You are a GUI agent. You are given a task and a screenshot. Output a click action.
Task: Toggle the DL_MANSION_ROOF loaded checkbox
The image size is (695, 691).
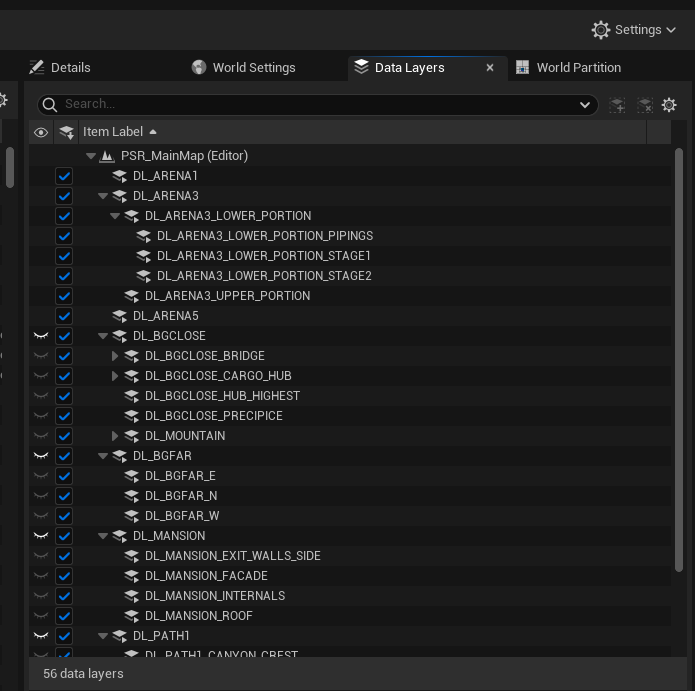(64, 616)
